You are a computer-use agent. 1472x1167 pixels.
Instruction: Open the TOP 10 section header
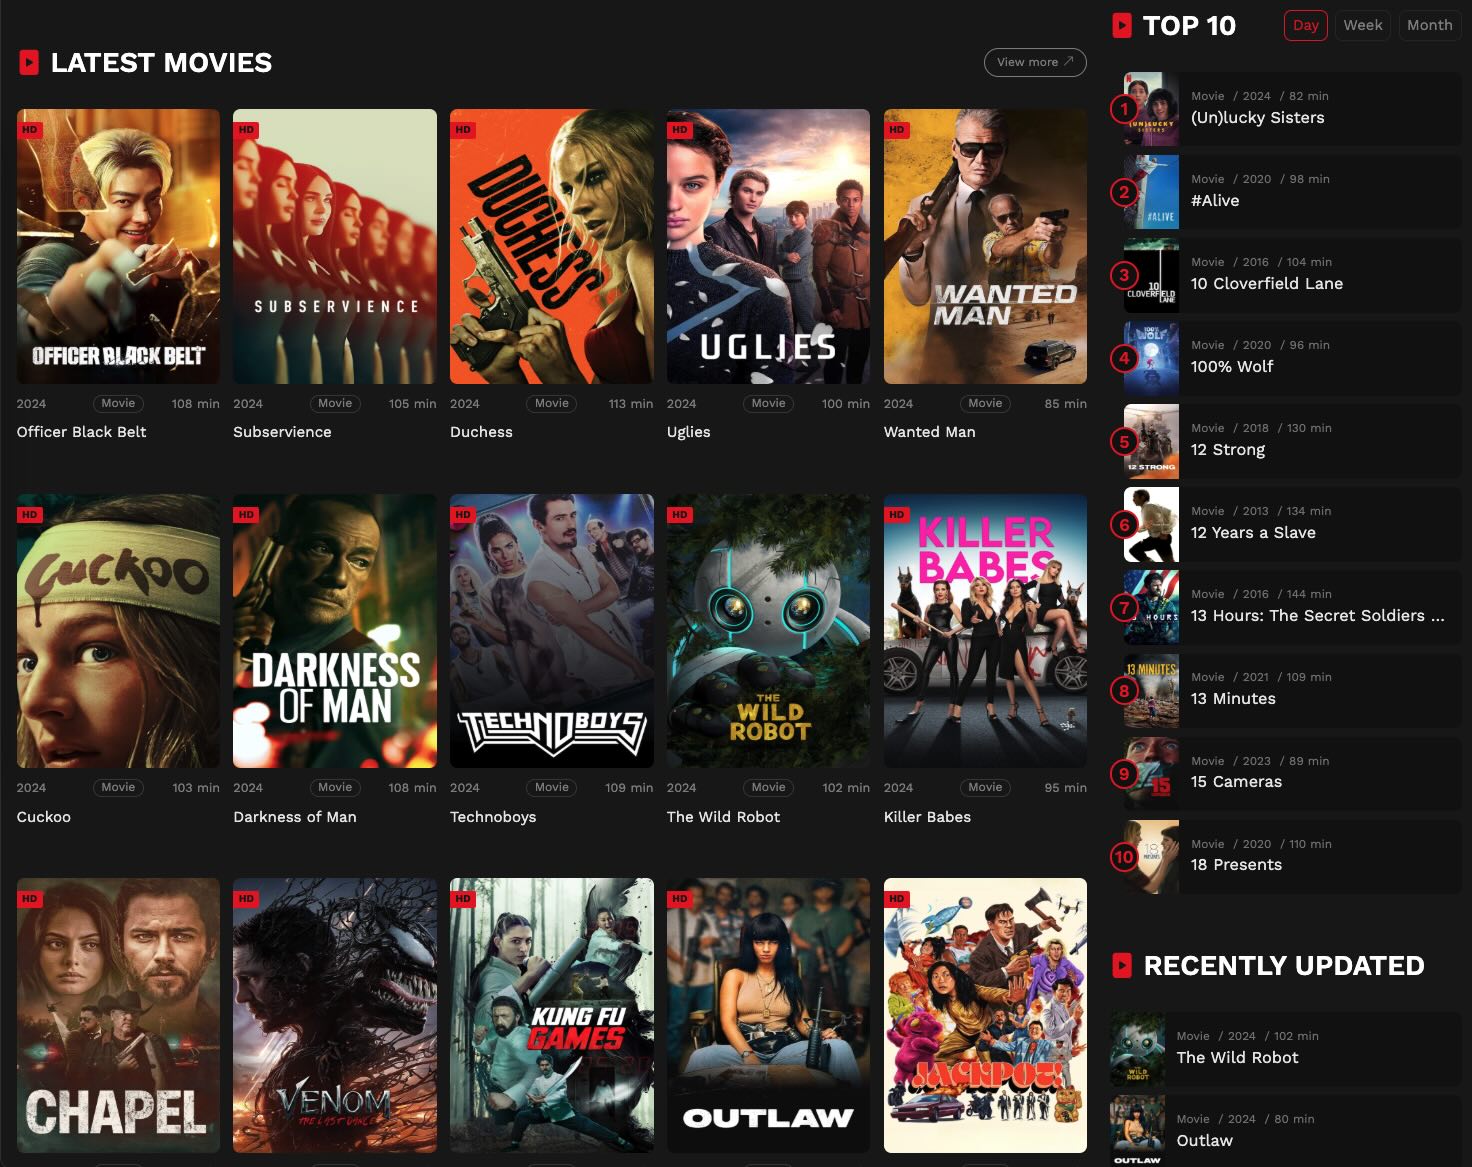pyautogui.click(x=1190, y=26)
